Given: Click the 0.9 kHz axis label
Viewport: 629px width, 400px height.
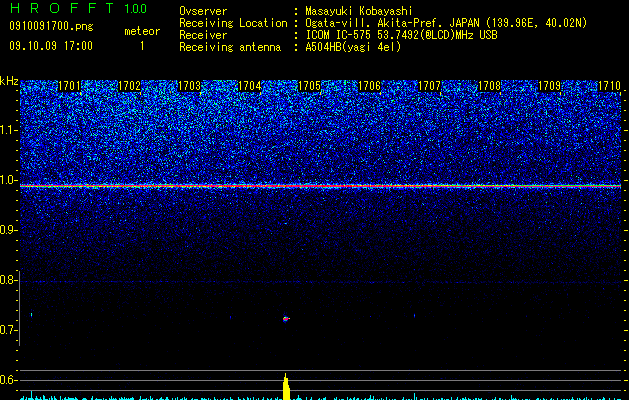Looking at the screenshot, I should [8, 230].
